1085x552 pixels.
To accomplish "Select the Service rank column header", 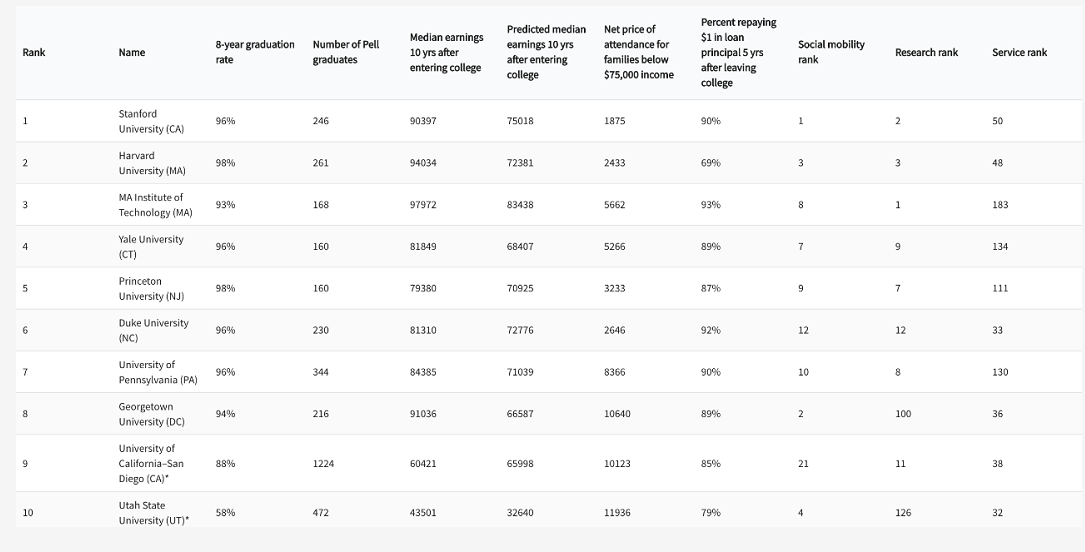I will click(x=1019, y=52).
